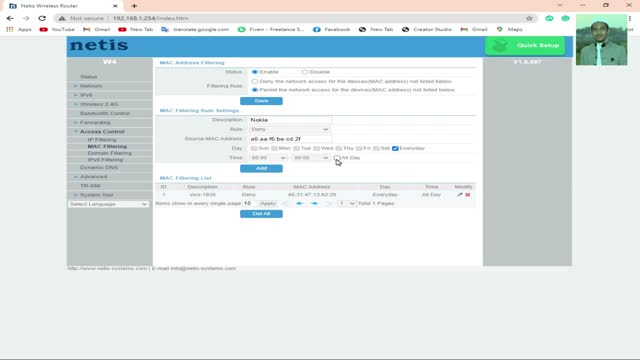Tick the Sun day checkbox
The width and height of the screenshot is (640, 360).
254,148
